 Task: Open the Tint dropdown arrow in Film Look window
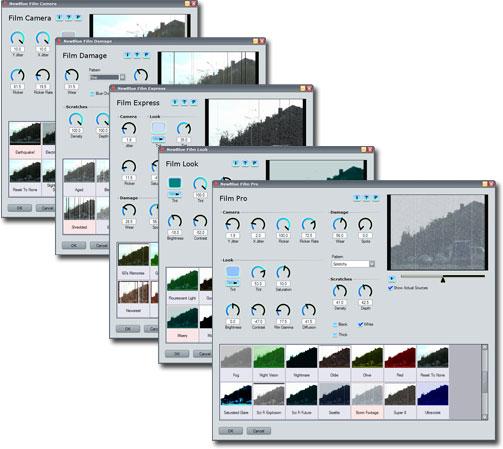[x=175, y=194]
